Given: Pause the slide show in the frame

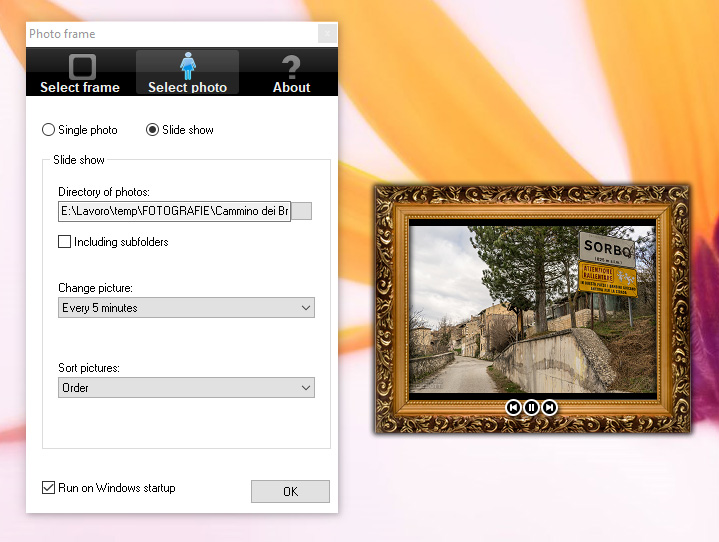Looking at the screenshot, I should pos(531,407).
